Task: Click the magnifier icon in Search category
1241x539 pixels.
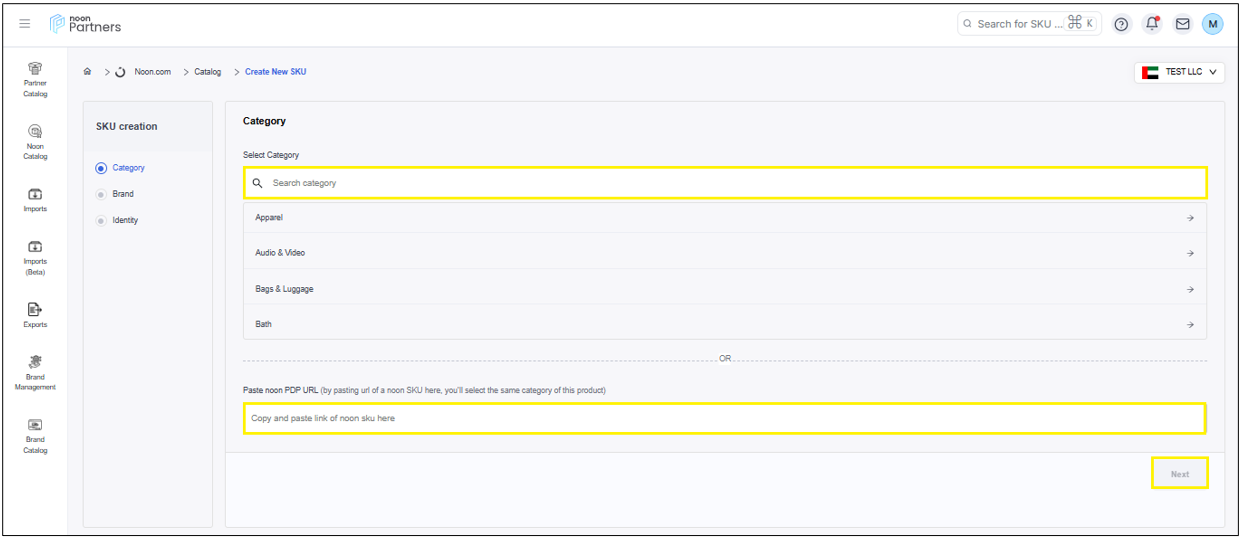Action: point(257,183)
